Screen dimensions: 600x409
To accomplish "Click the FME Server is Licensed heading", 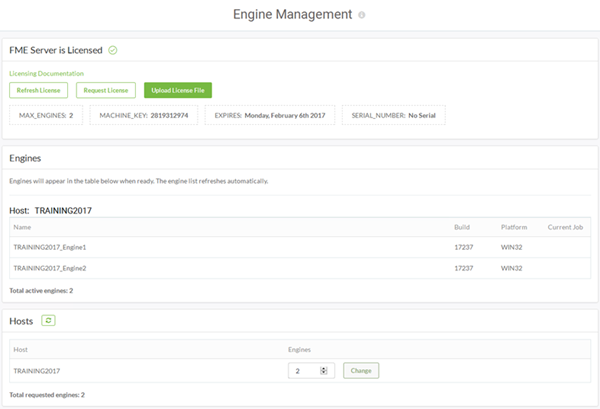I will (56, 50).
